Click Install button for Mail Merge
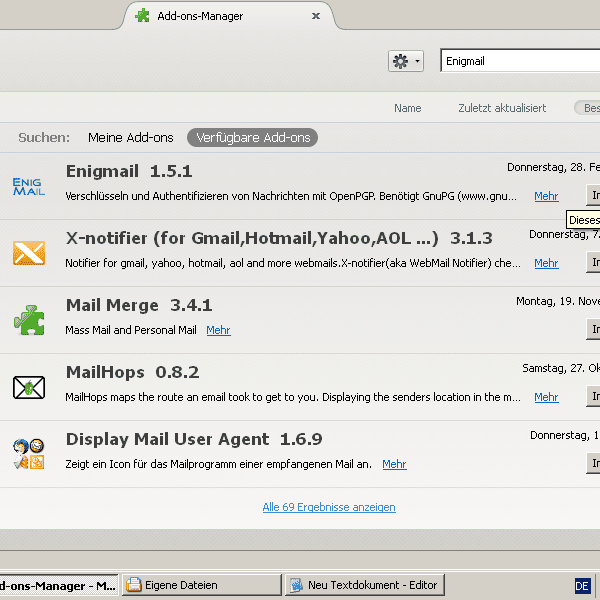The width and height of the screenshot is (600, 600). [593, 329]
